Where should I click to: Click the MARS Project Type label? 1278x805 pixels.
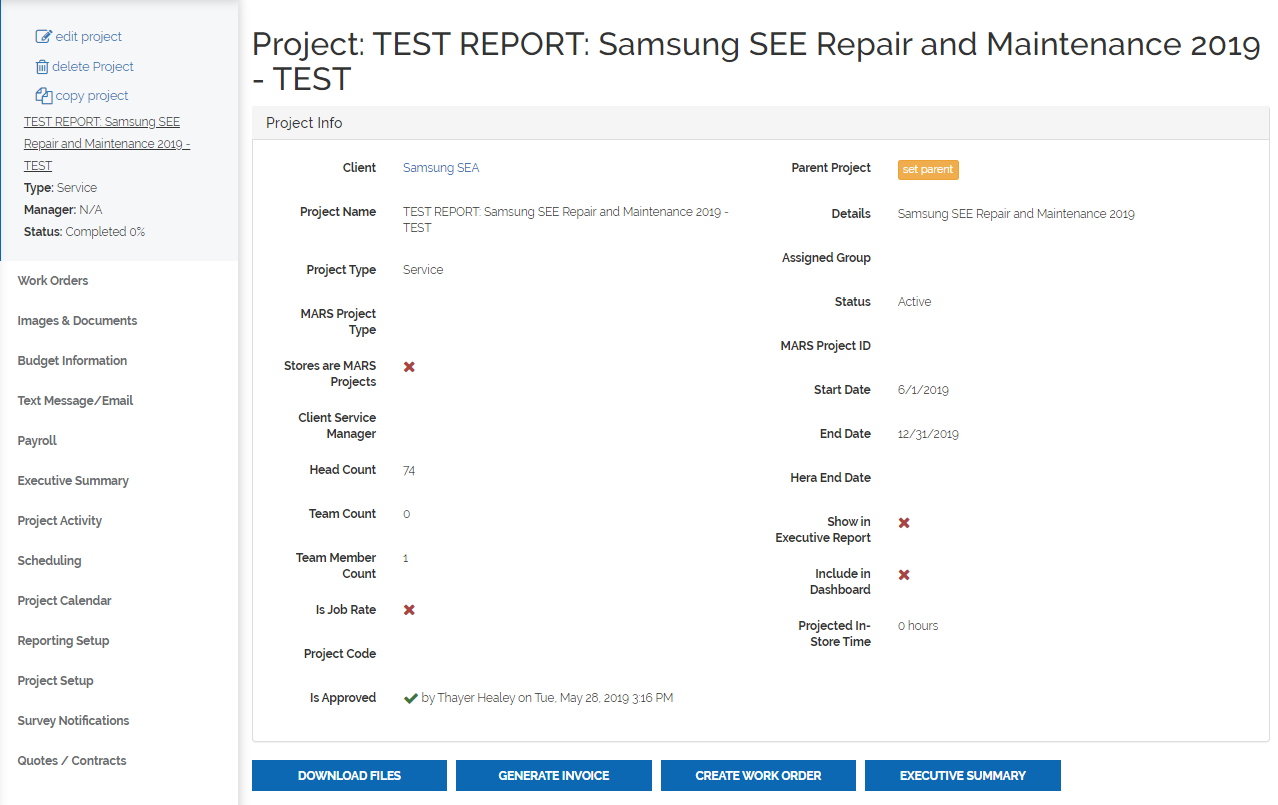click(338, 322)
